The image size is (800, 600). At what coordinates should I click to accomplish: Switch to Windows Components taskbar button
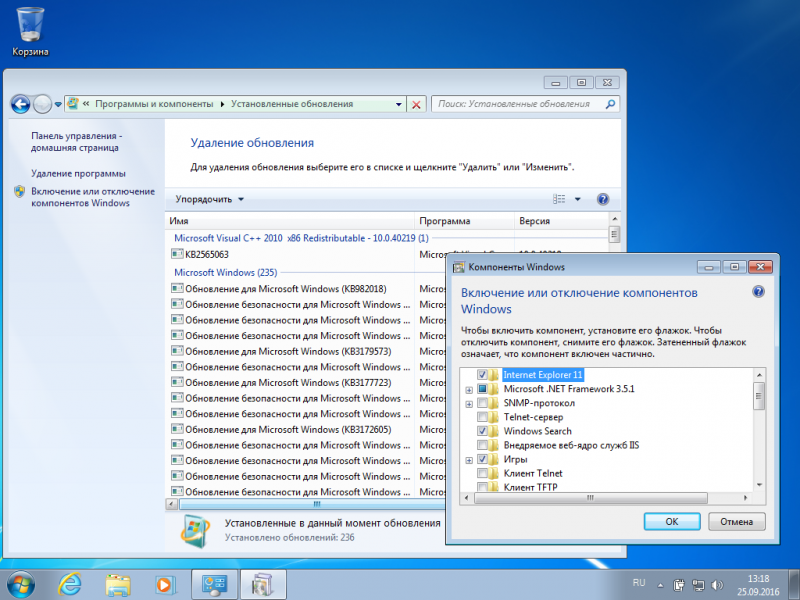[x=263, y=585]
